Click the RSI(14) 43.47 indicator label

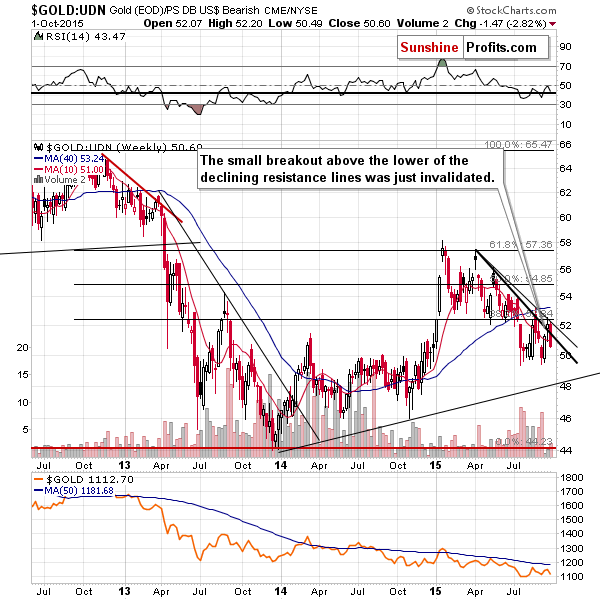point(85,37)
